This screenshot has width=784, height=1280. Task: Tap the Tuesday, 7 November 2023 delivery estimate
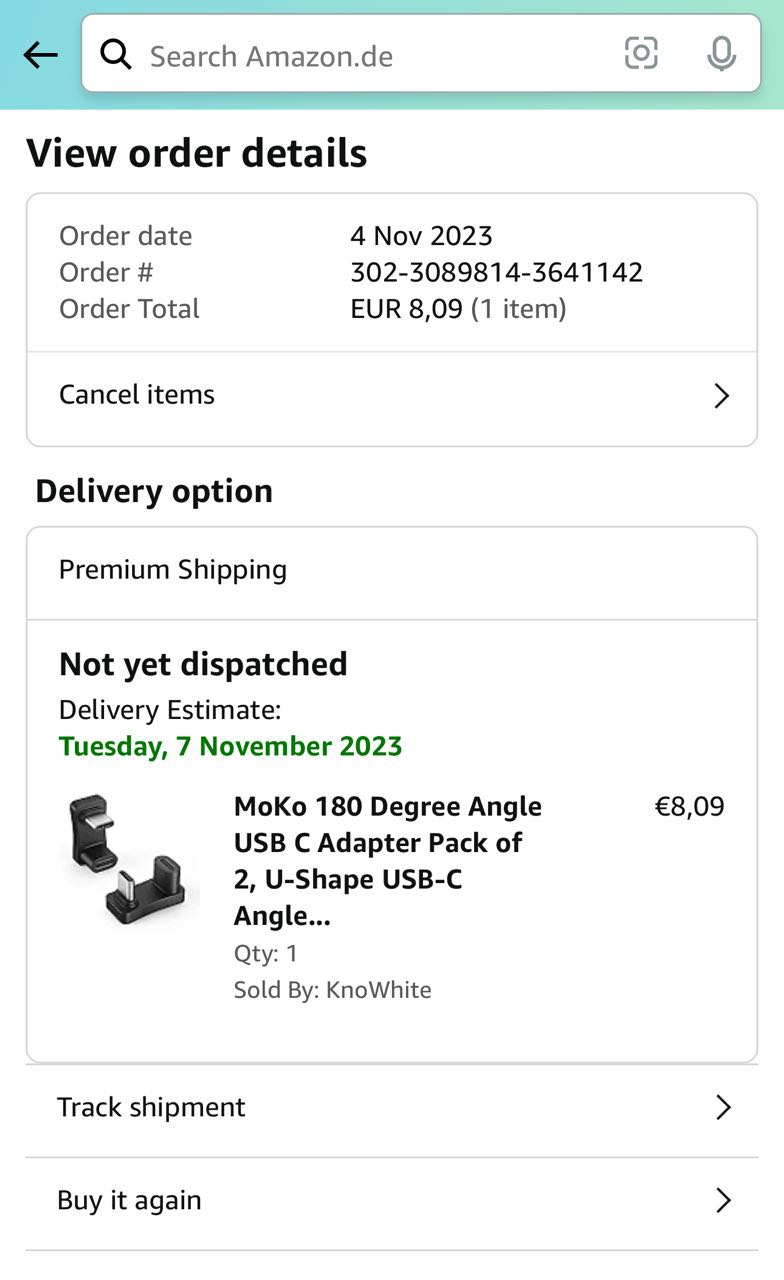(230, 746)
